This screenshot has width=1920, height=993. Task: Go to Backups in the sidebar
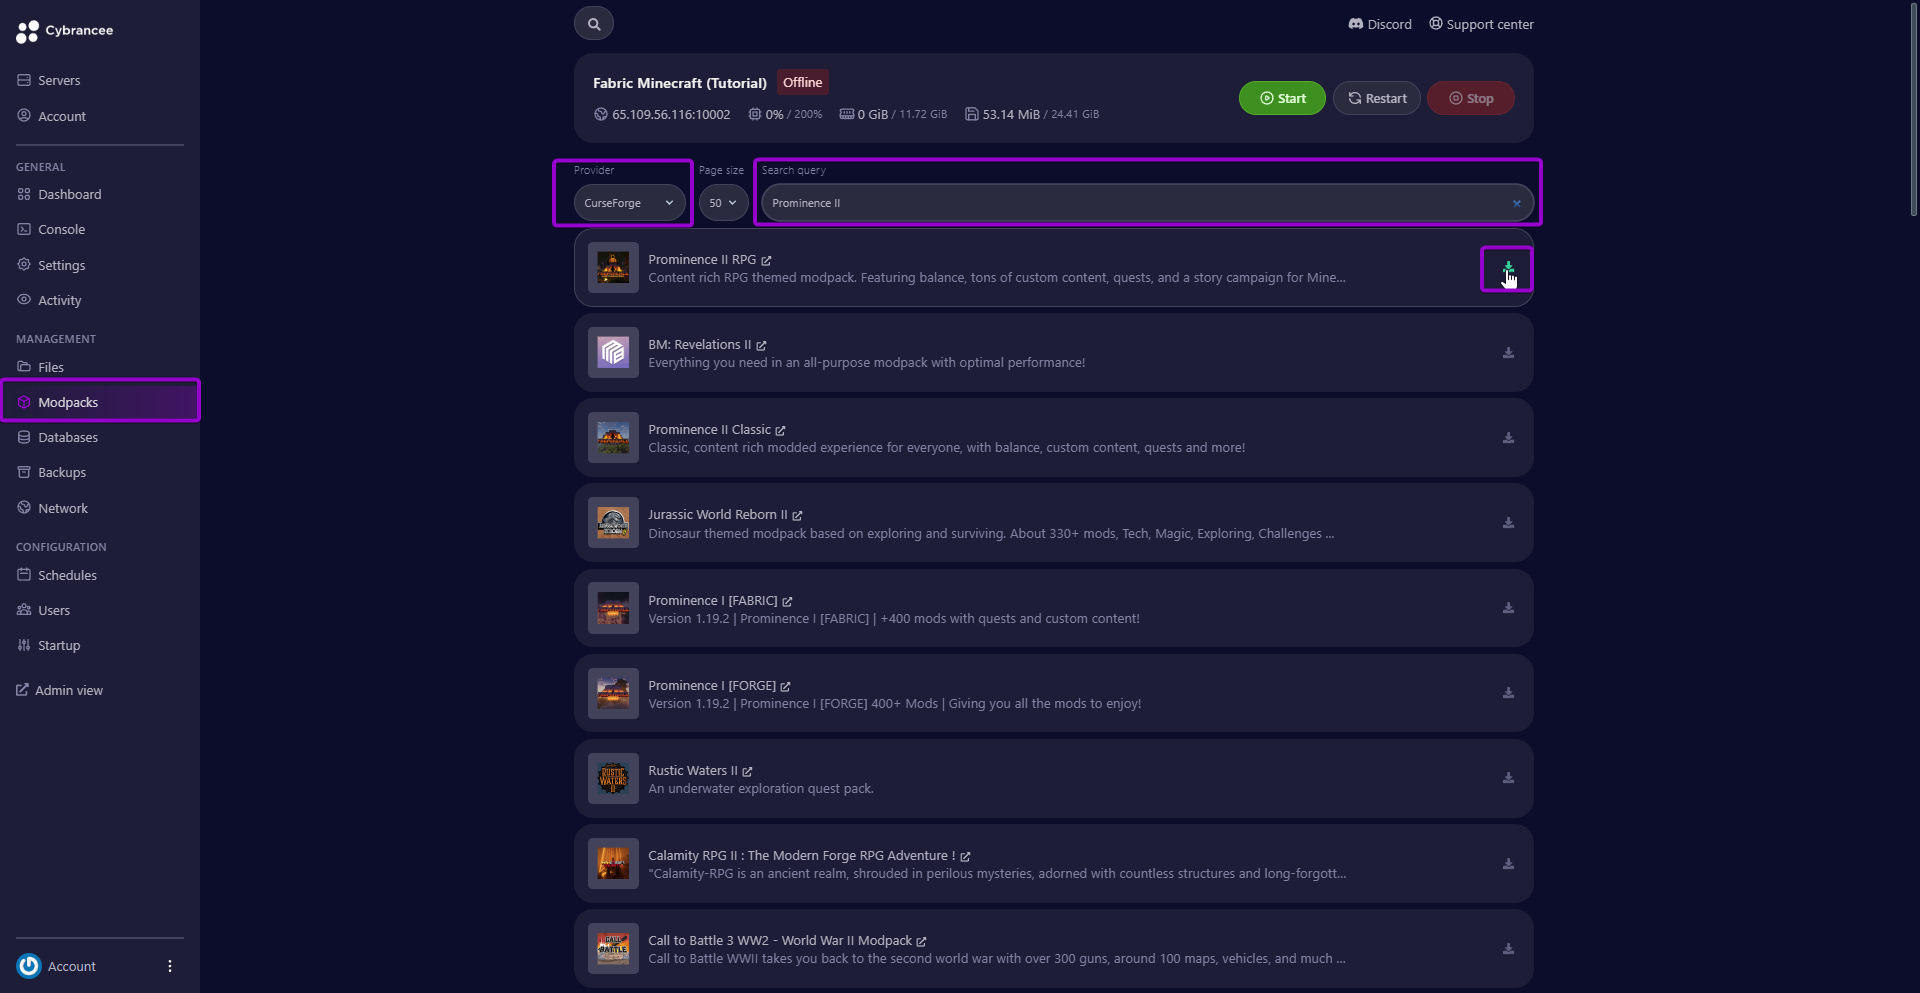point(62,473)
